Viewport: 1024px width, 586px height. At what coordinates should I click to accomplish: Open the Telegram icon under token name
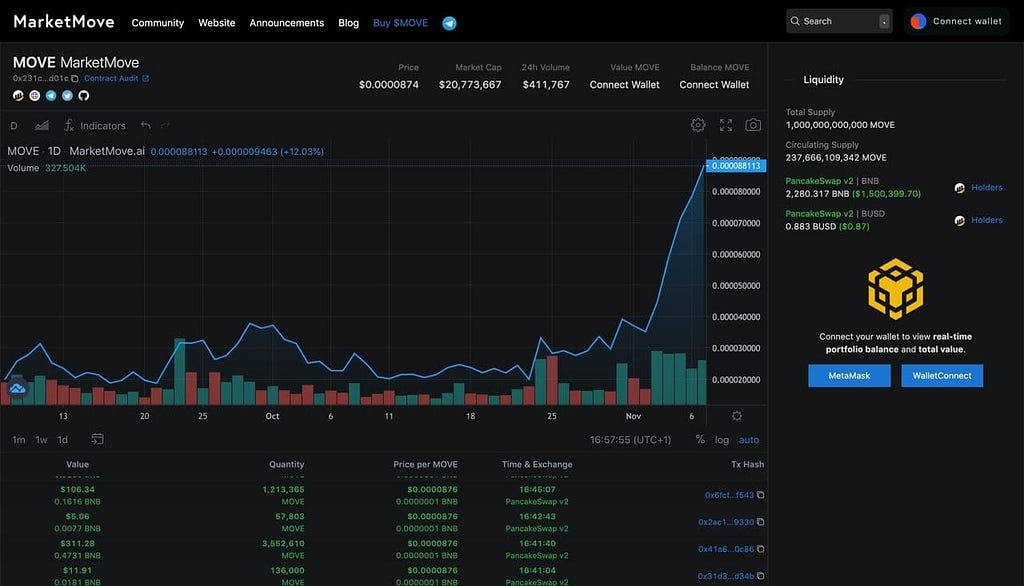pos(51,95)
